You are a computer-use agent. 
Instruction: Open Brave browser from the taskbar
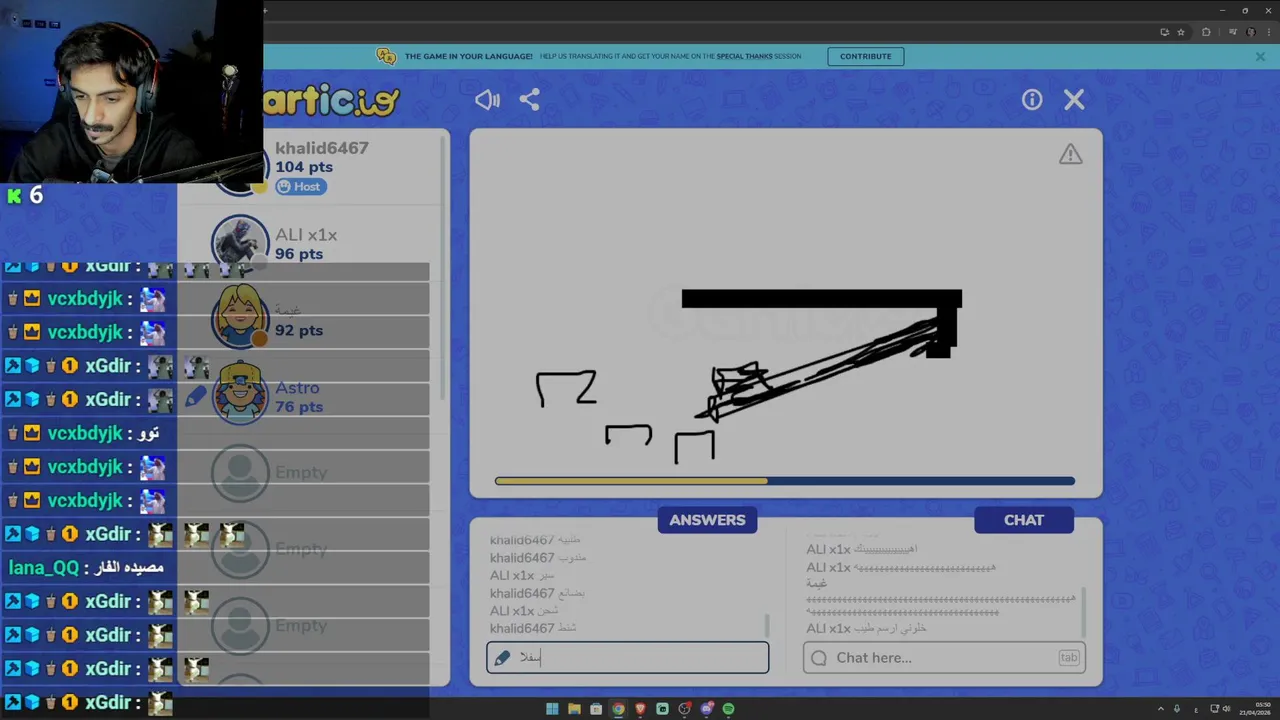[x=640, y=709]
